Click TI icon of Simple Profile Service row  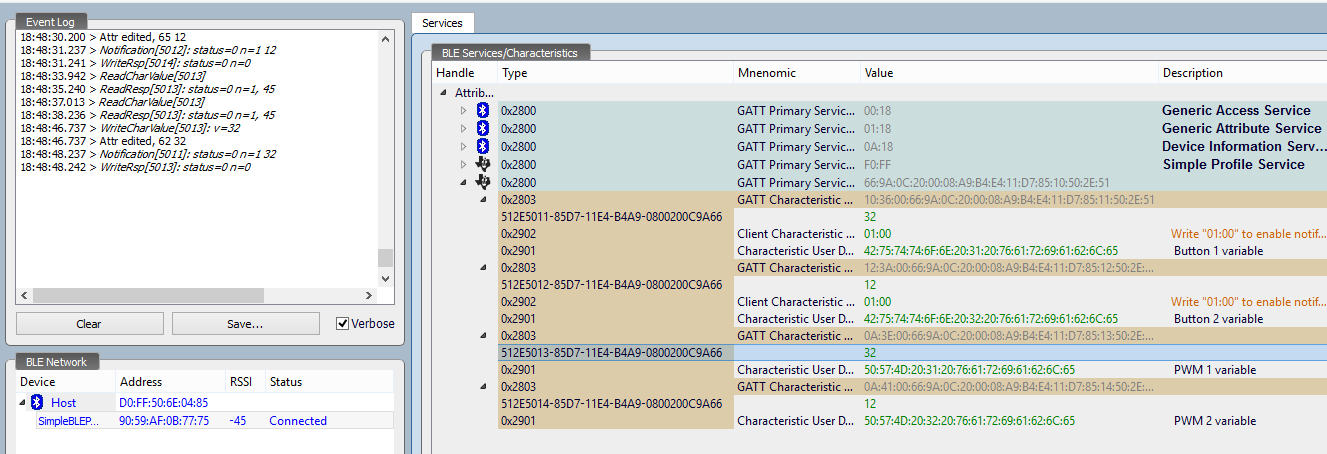tap(483, 164)
